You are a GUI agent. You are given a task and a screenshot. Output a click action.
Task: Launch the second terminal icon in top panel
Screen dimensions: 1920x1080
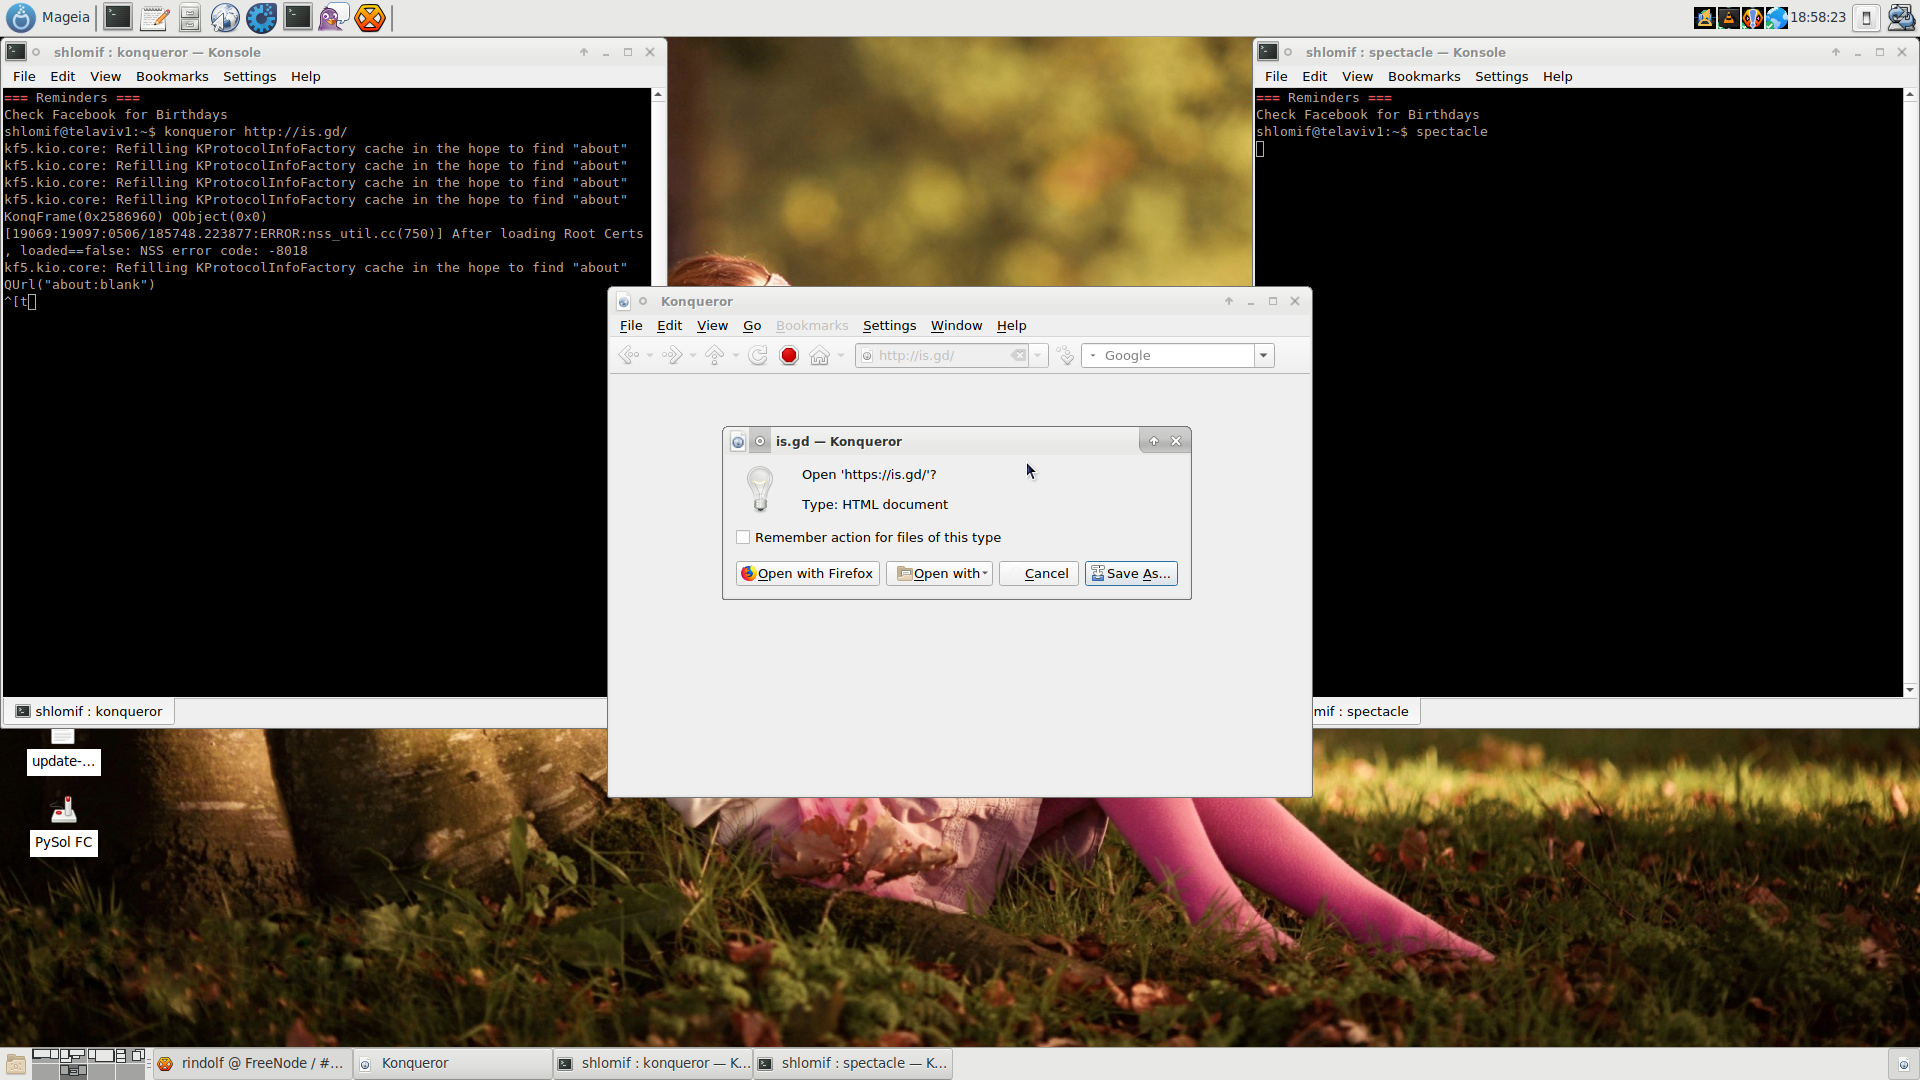pyautogui.click(x=297, y=17)
